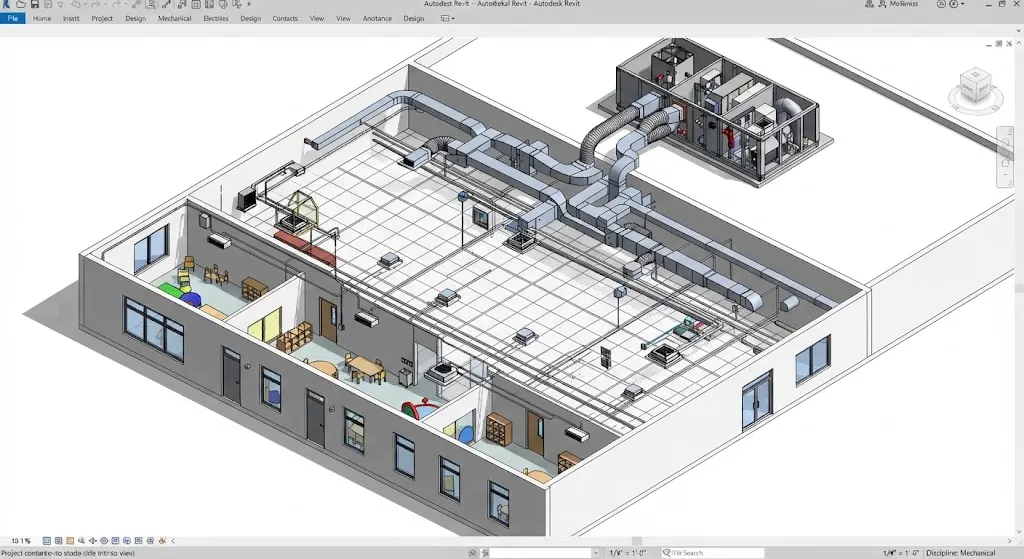Open the Contacts ribbon tab
The image size is (1024, 559).
click(x=285, y=18)
